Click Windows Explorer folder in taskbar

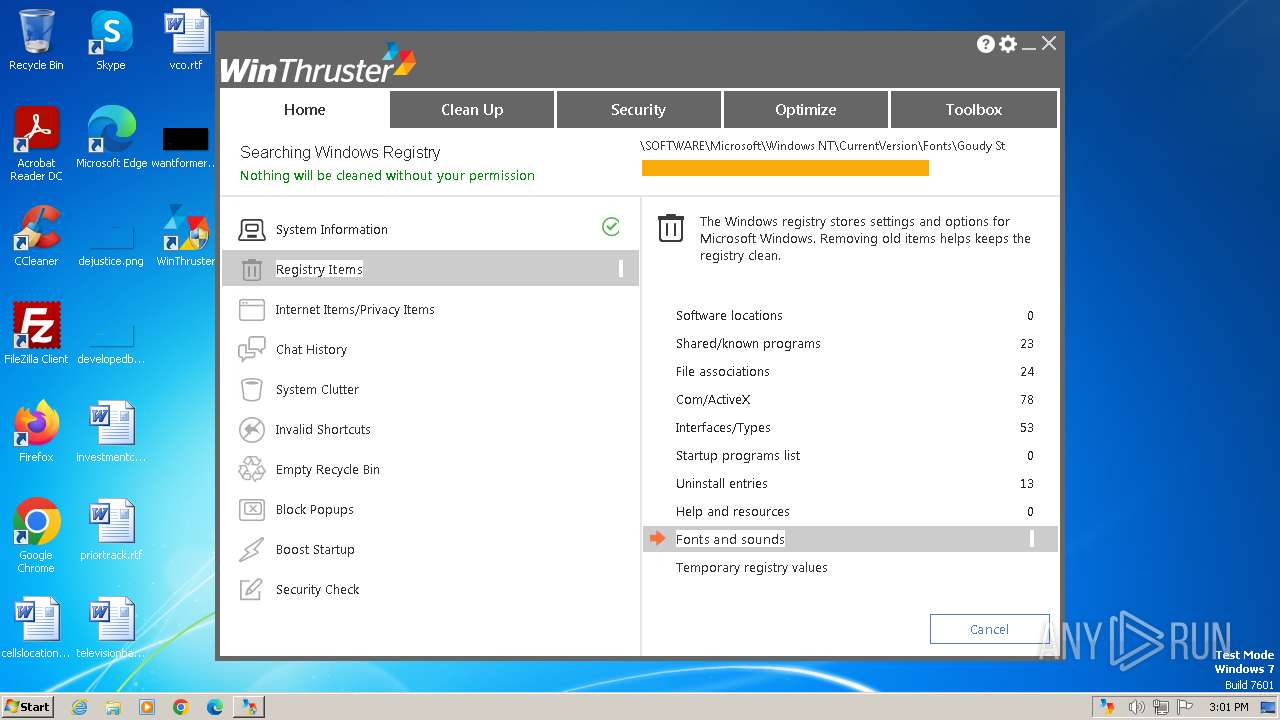pos(113,707)
